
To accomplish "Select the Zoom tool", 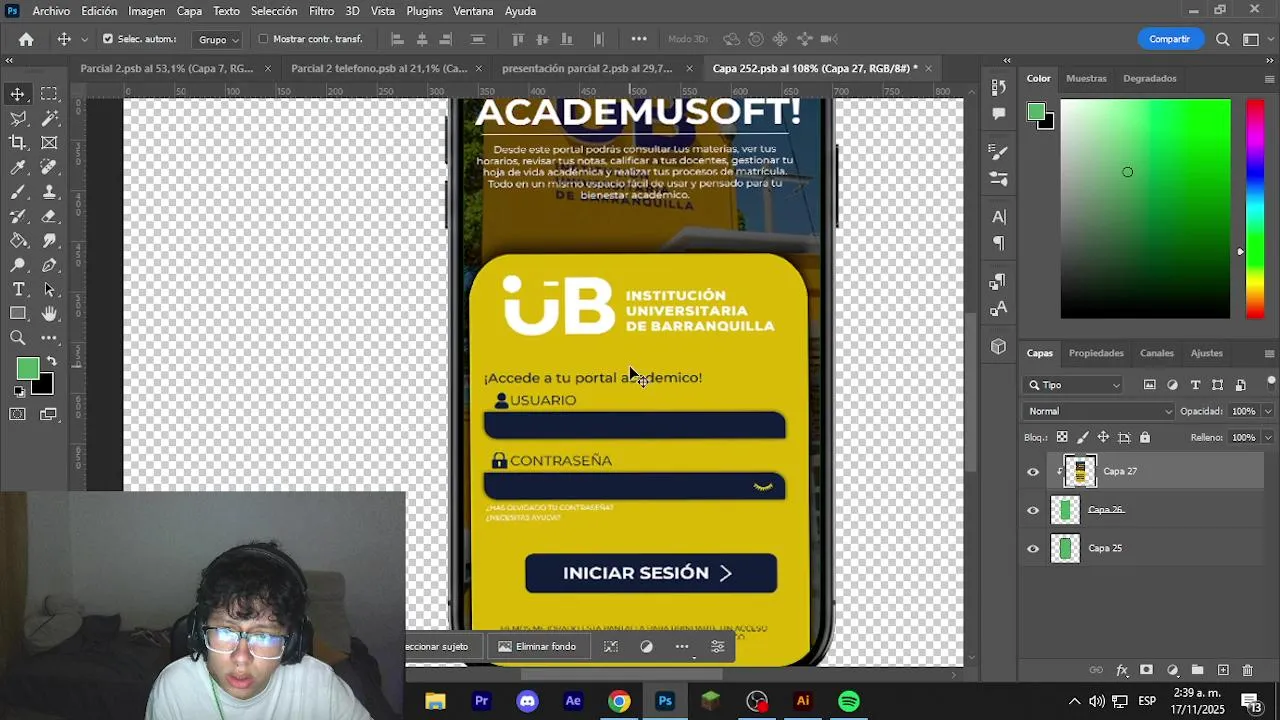I will pos(18,339).
